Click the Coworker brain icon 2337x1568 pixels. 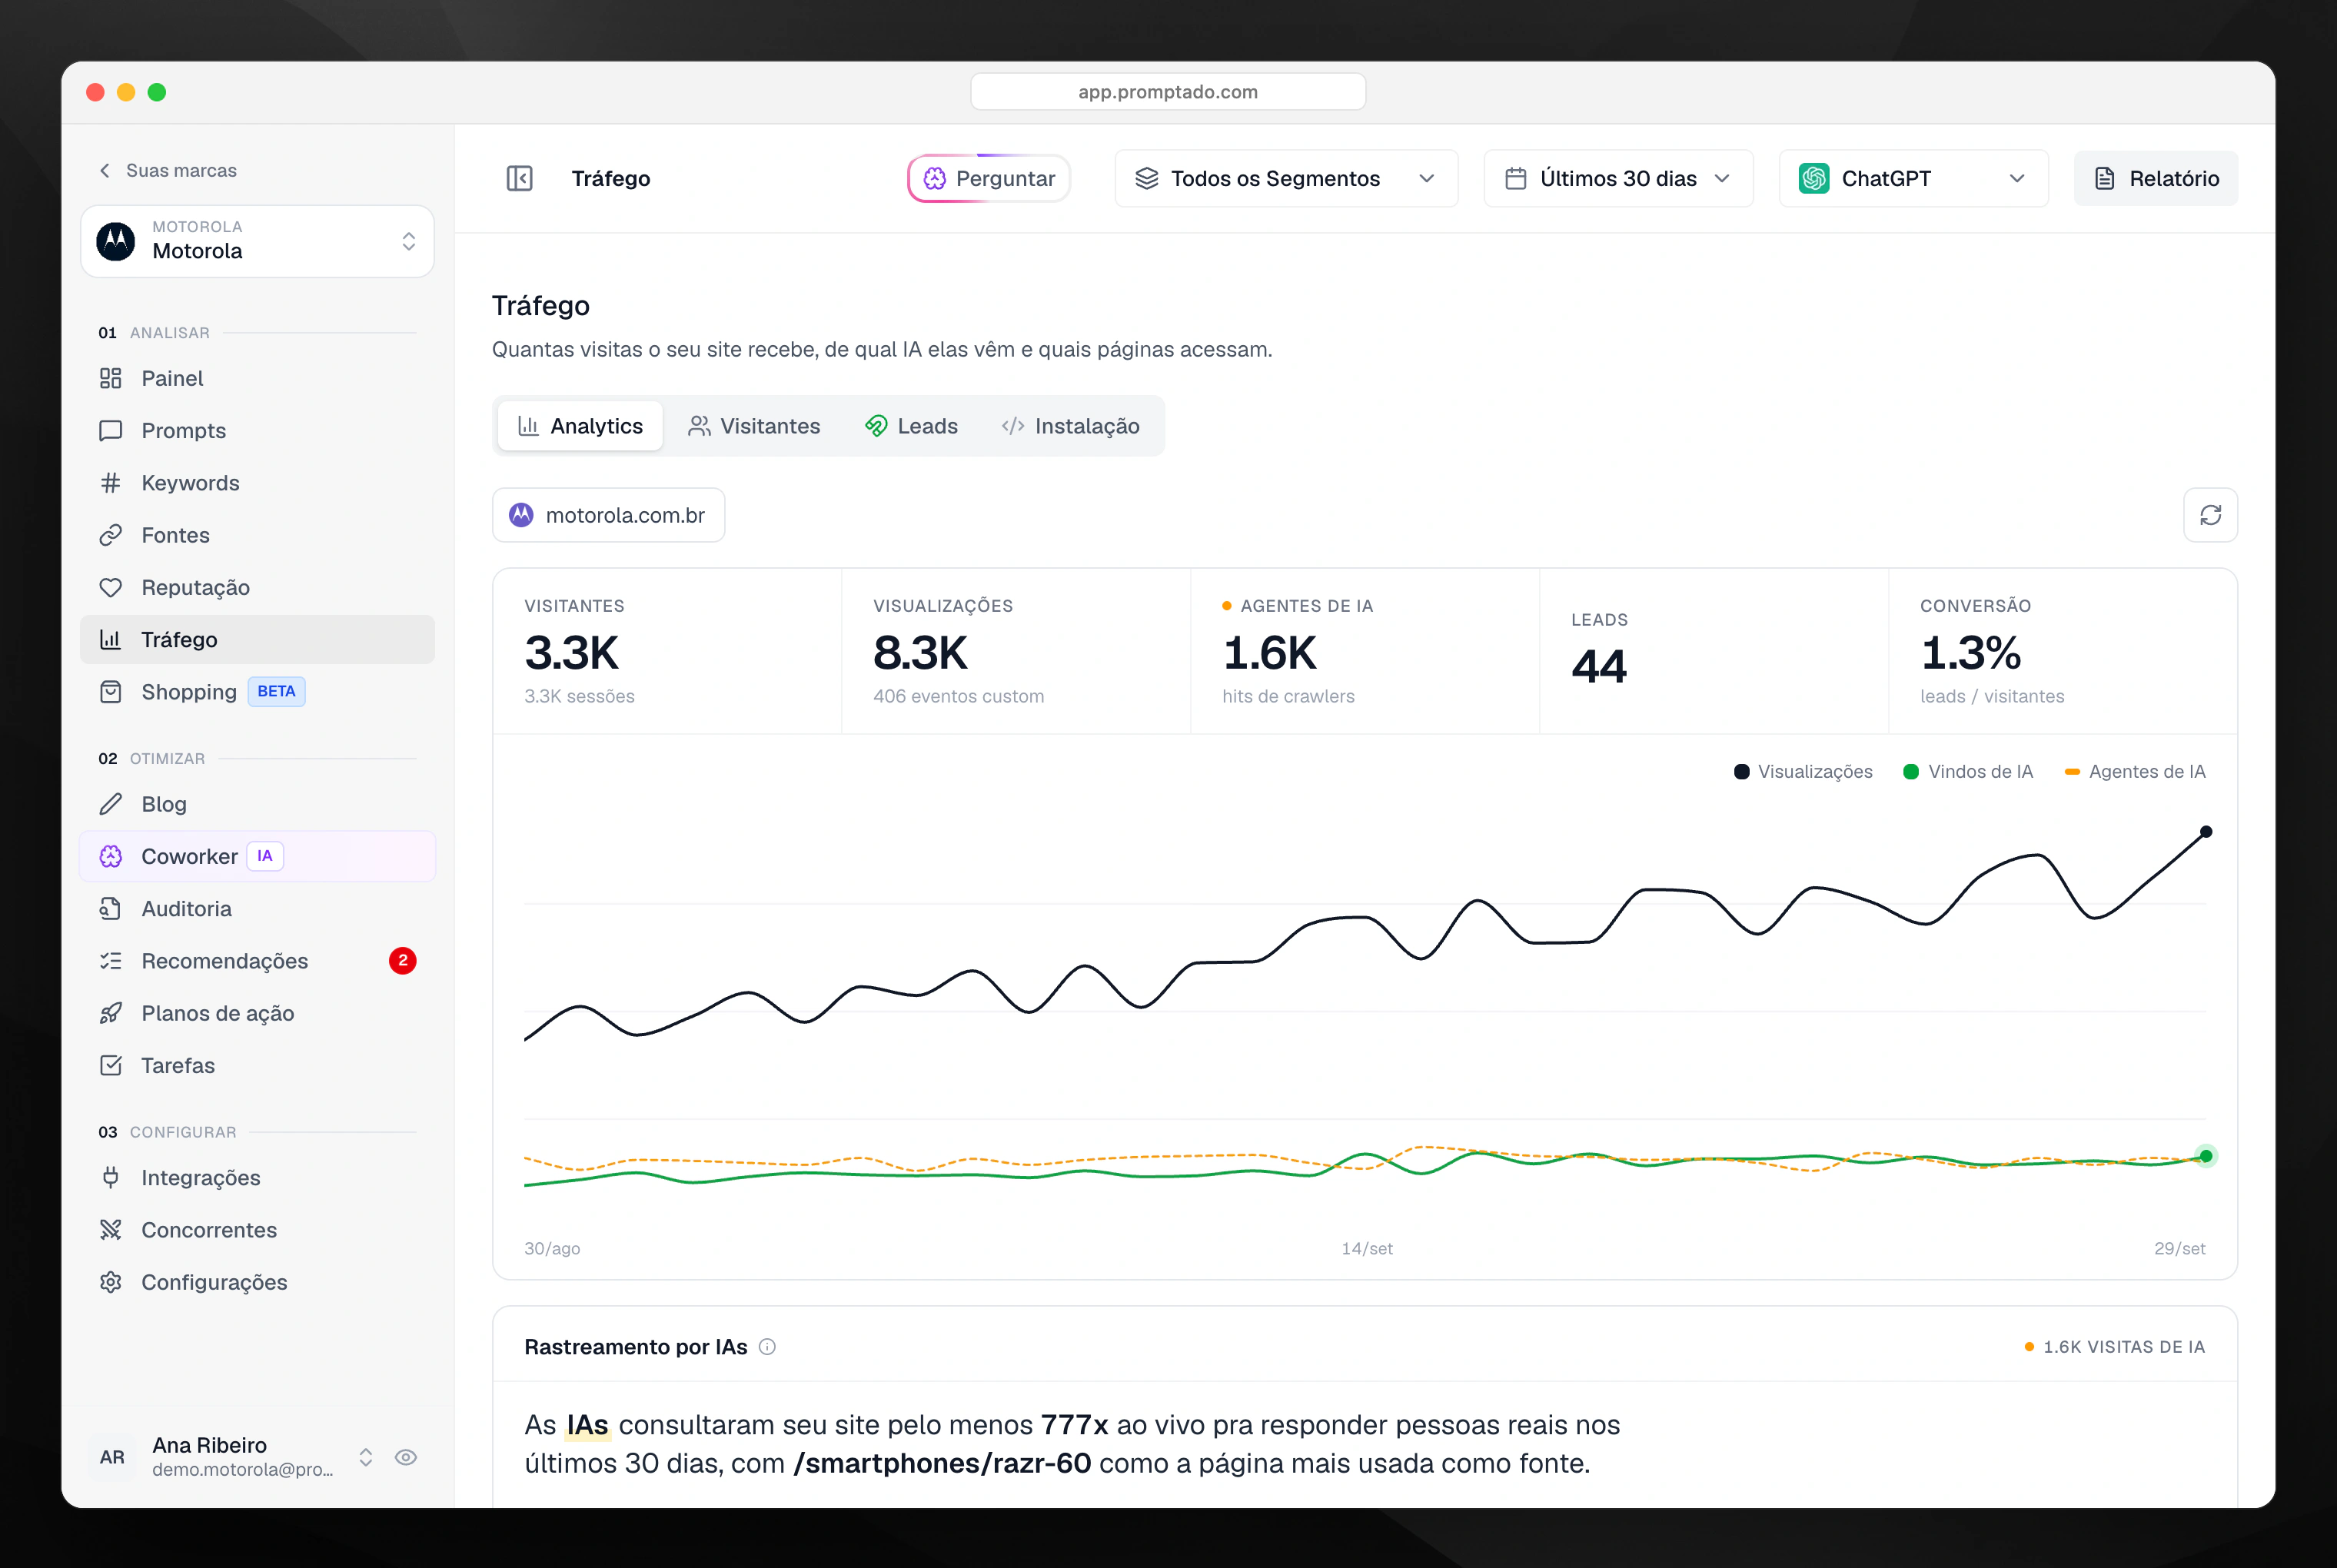point(111,856)
